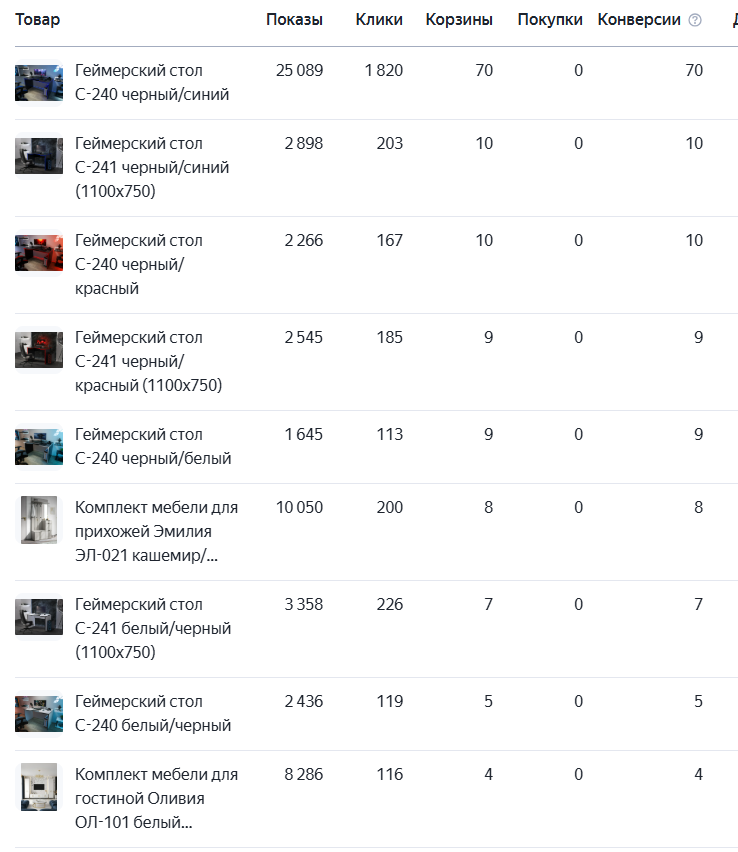The height and width of the screenshot is (852, 738).
Task: Sort table by Показы column header
Action: [294, 20]
